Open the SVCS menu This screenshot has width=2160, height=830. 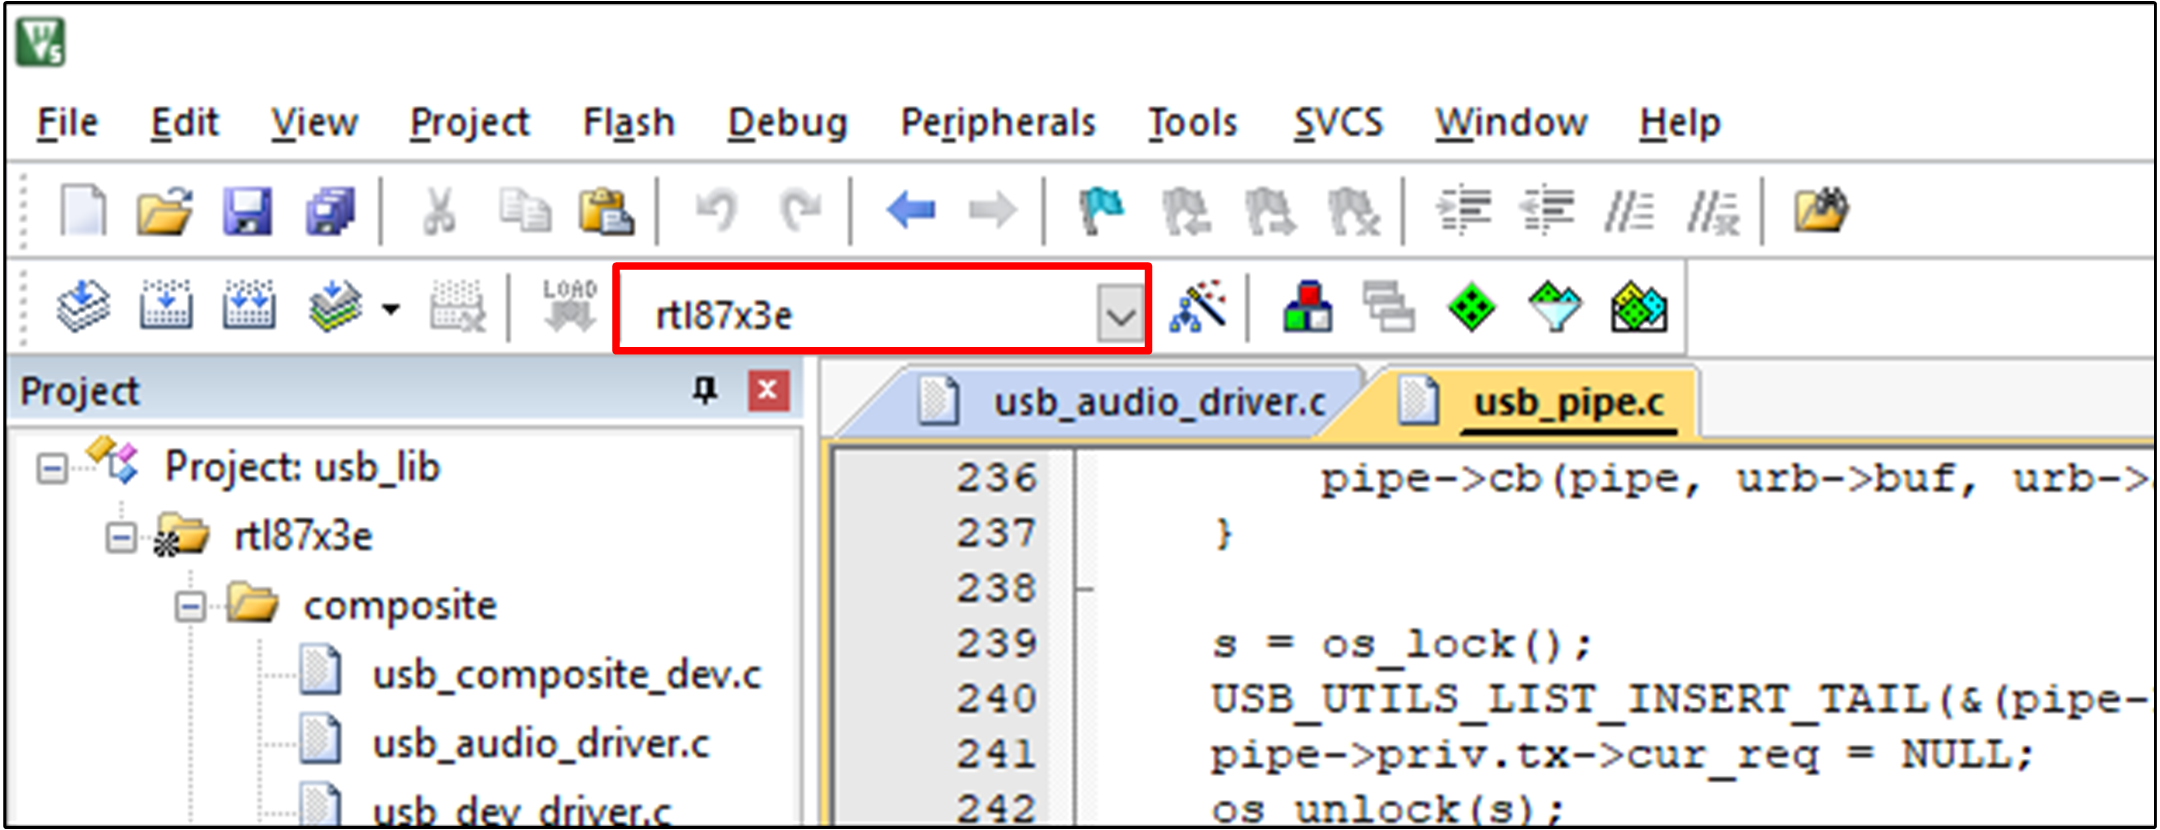(1338, 123)
